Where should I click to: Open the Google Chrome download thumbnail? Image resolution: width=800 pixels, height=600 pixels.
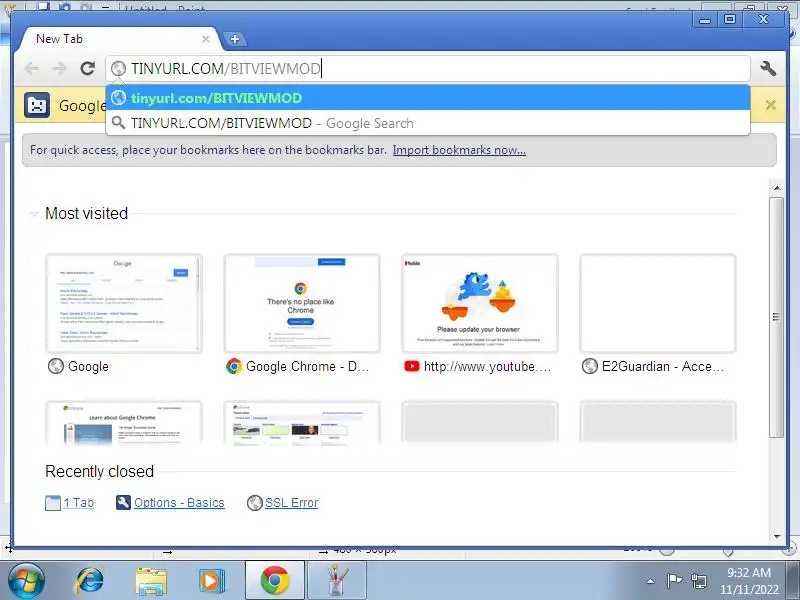pos(302,304)
